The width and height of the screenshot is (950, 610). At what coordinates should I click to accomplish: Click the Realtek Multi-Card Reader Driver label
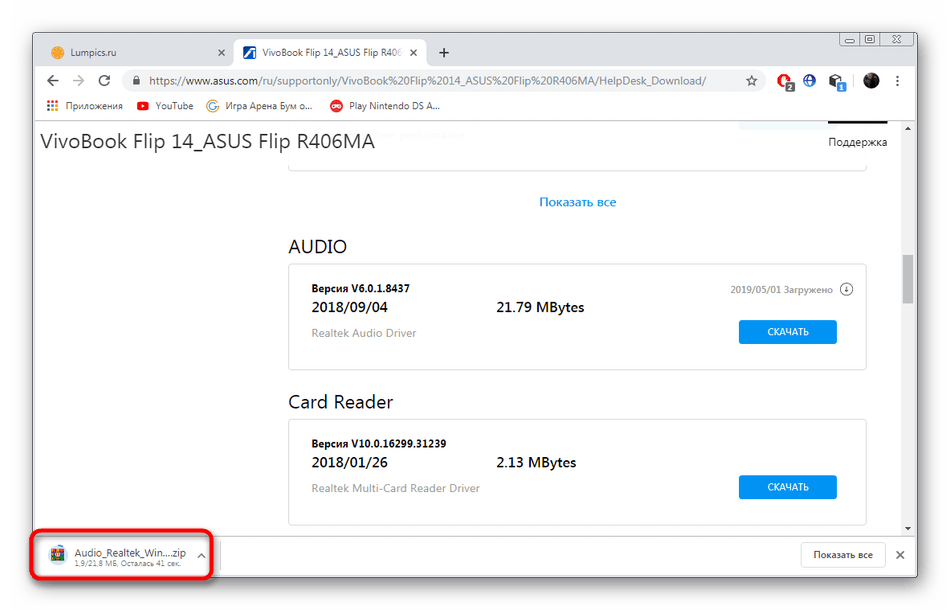coord(395,488)
